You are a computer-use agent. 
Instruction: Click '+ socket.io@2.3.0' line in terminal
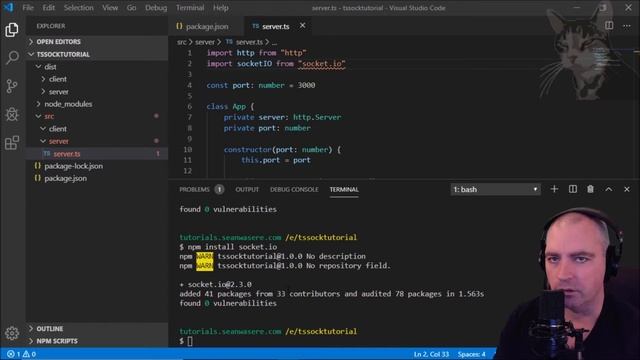point(216,284)
